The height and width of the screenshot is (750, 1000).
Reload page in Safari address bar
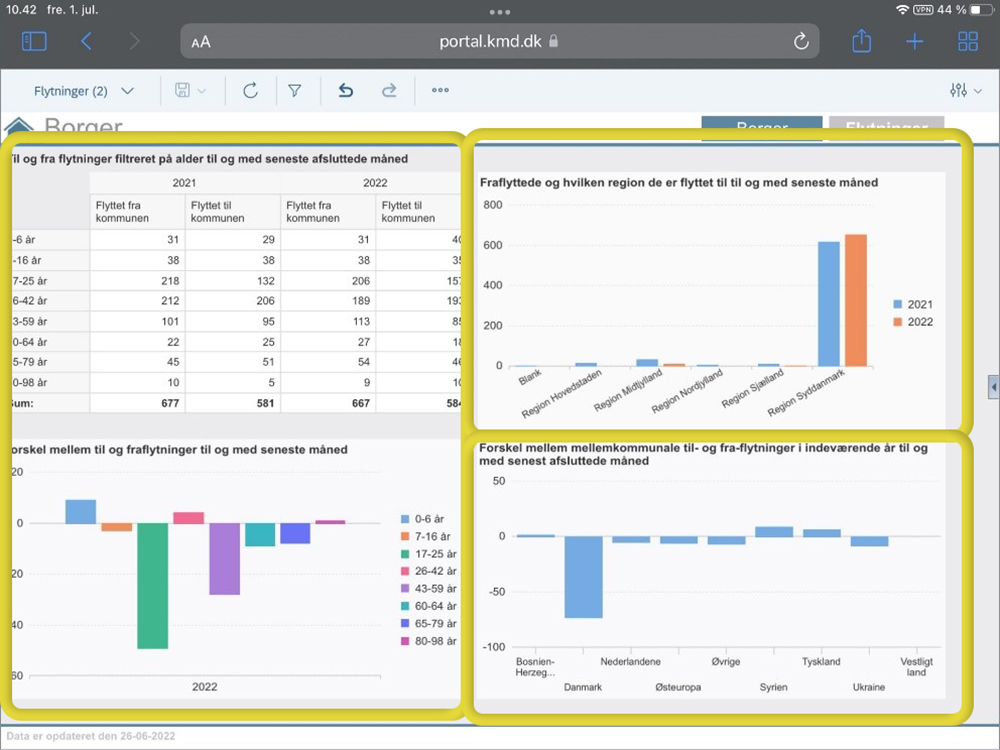coord(800,41)
